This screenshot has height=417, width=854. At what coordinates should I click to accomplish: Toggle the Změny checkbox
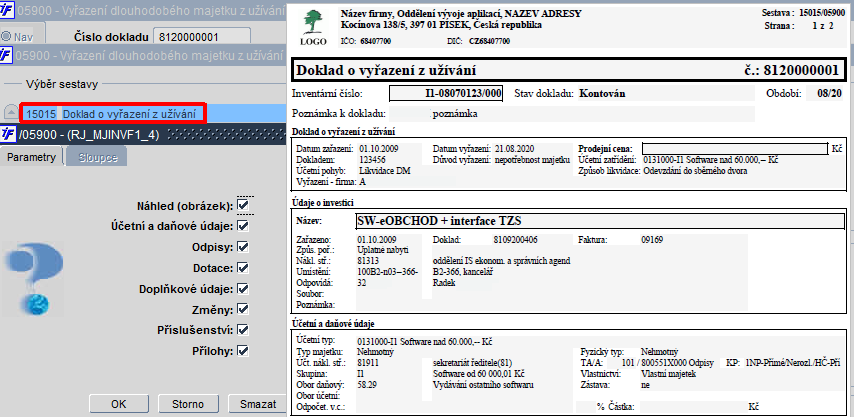point(243,309)
